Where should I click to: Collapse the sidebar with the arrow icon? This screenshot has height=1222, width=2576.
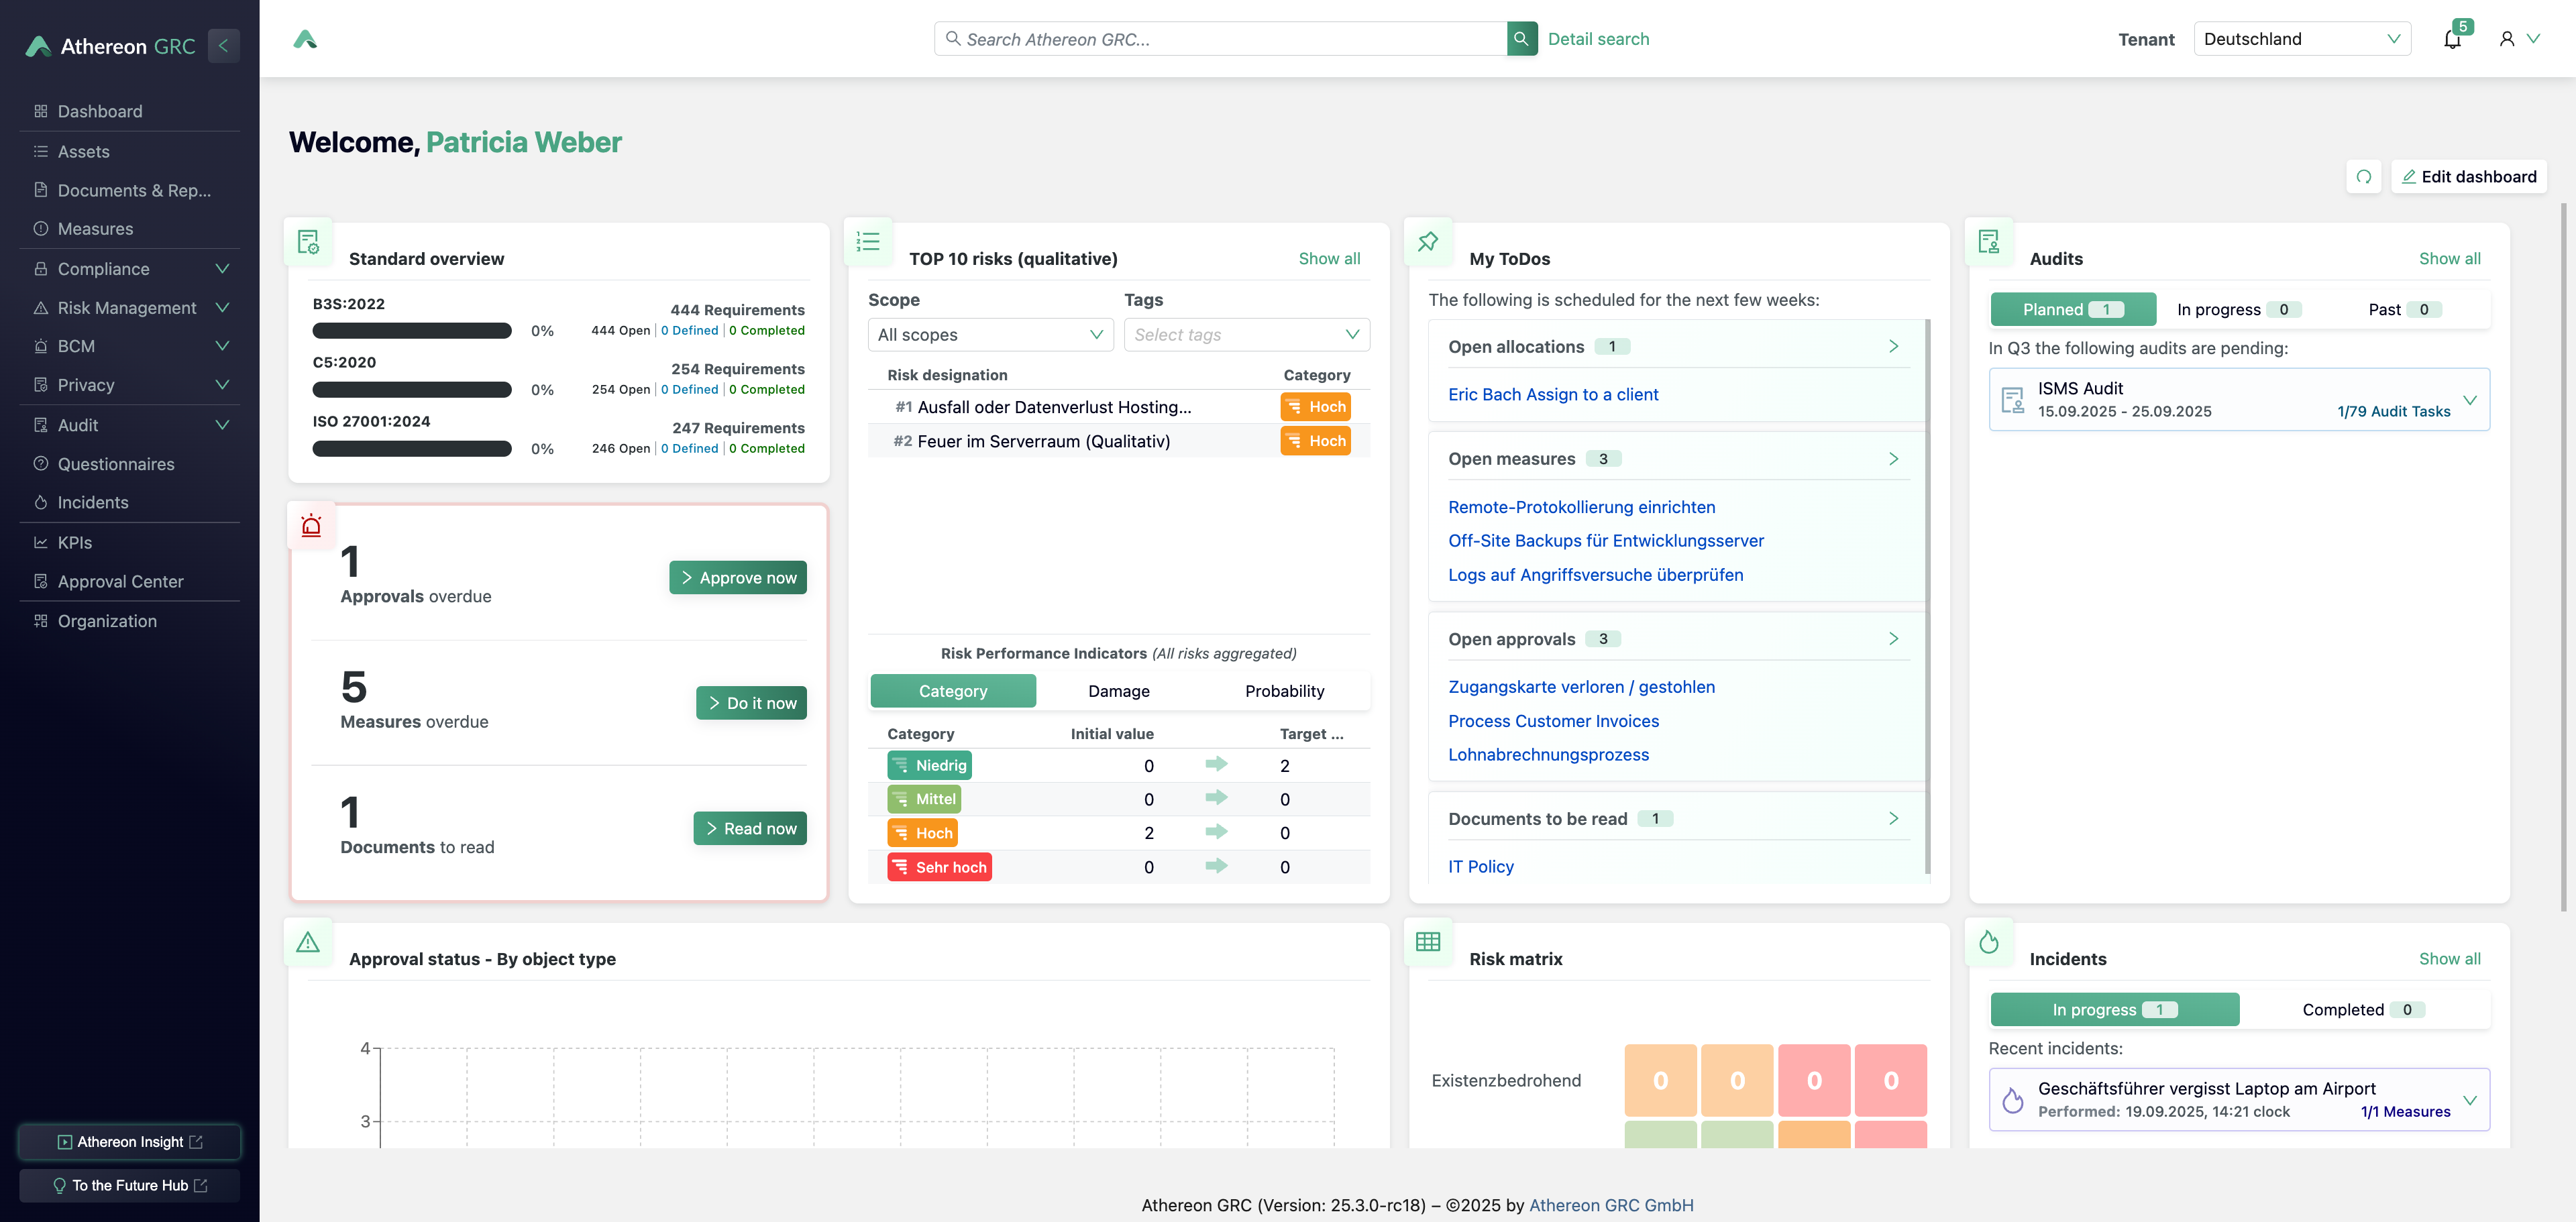click(x=223, y=45)
